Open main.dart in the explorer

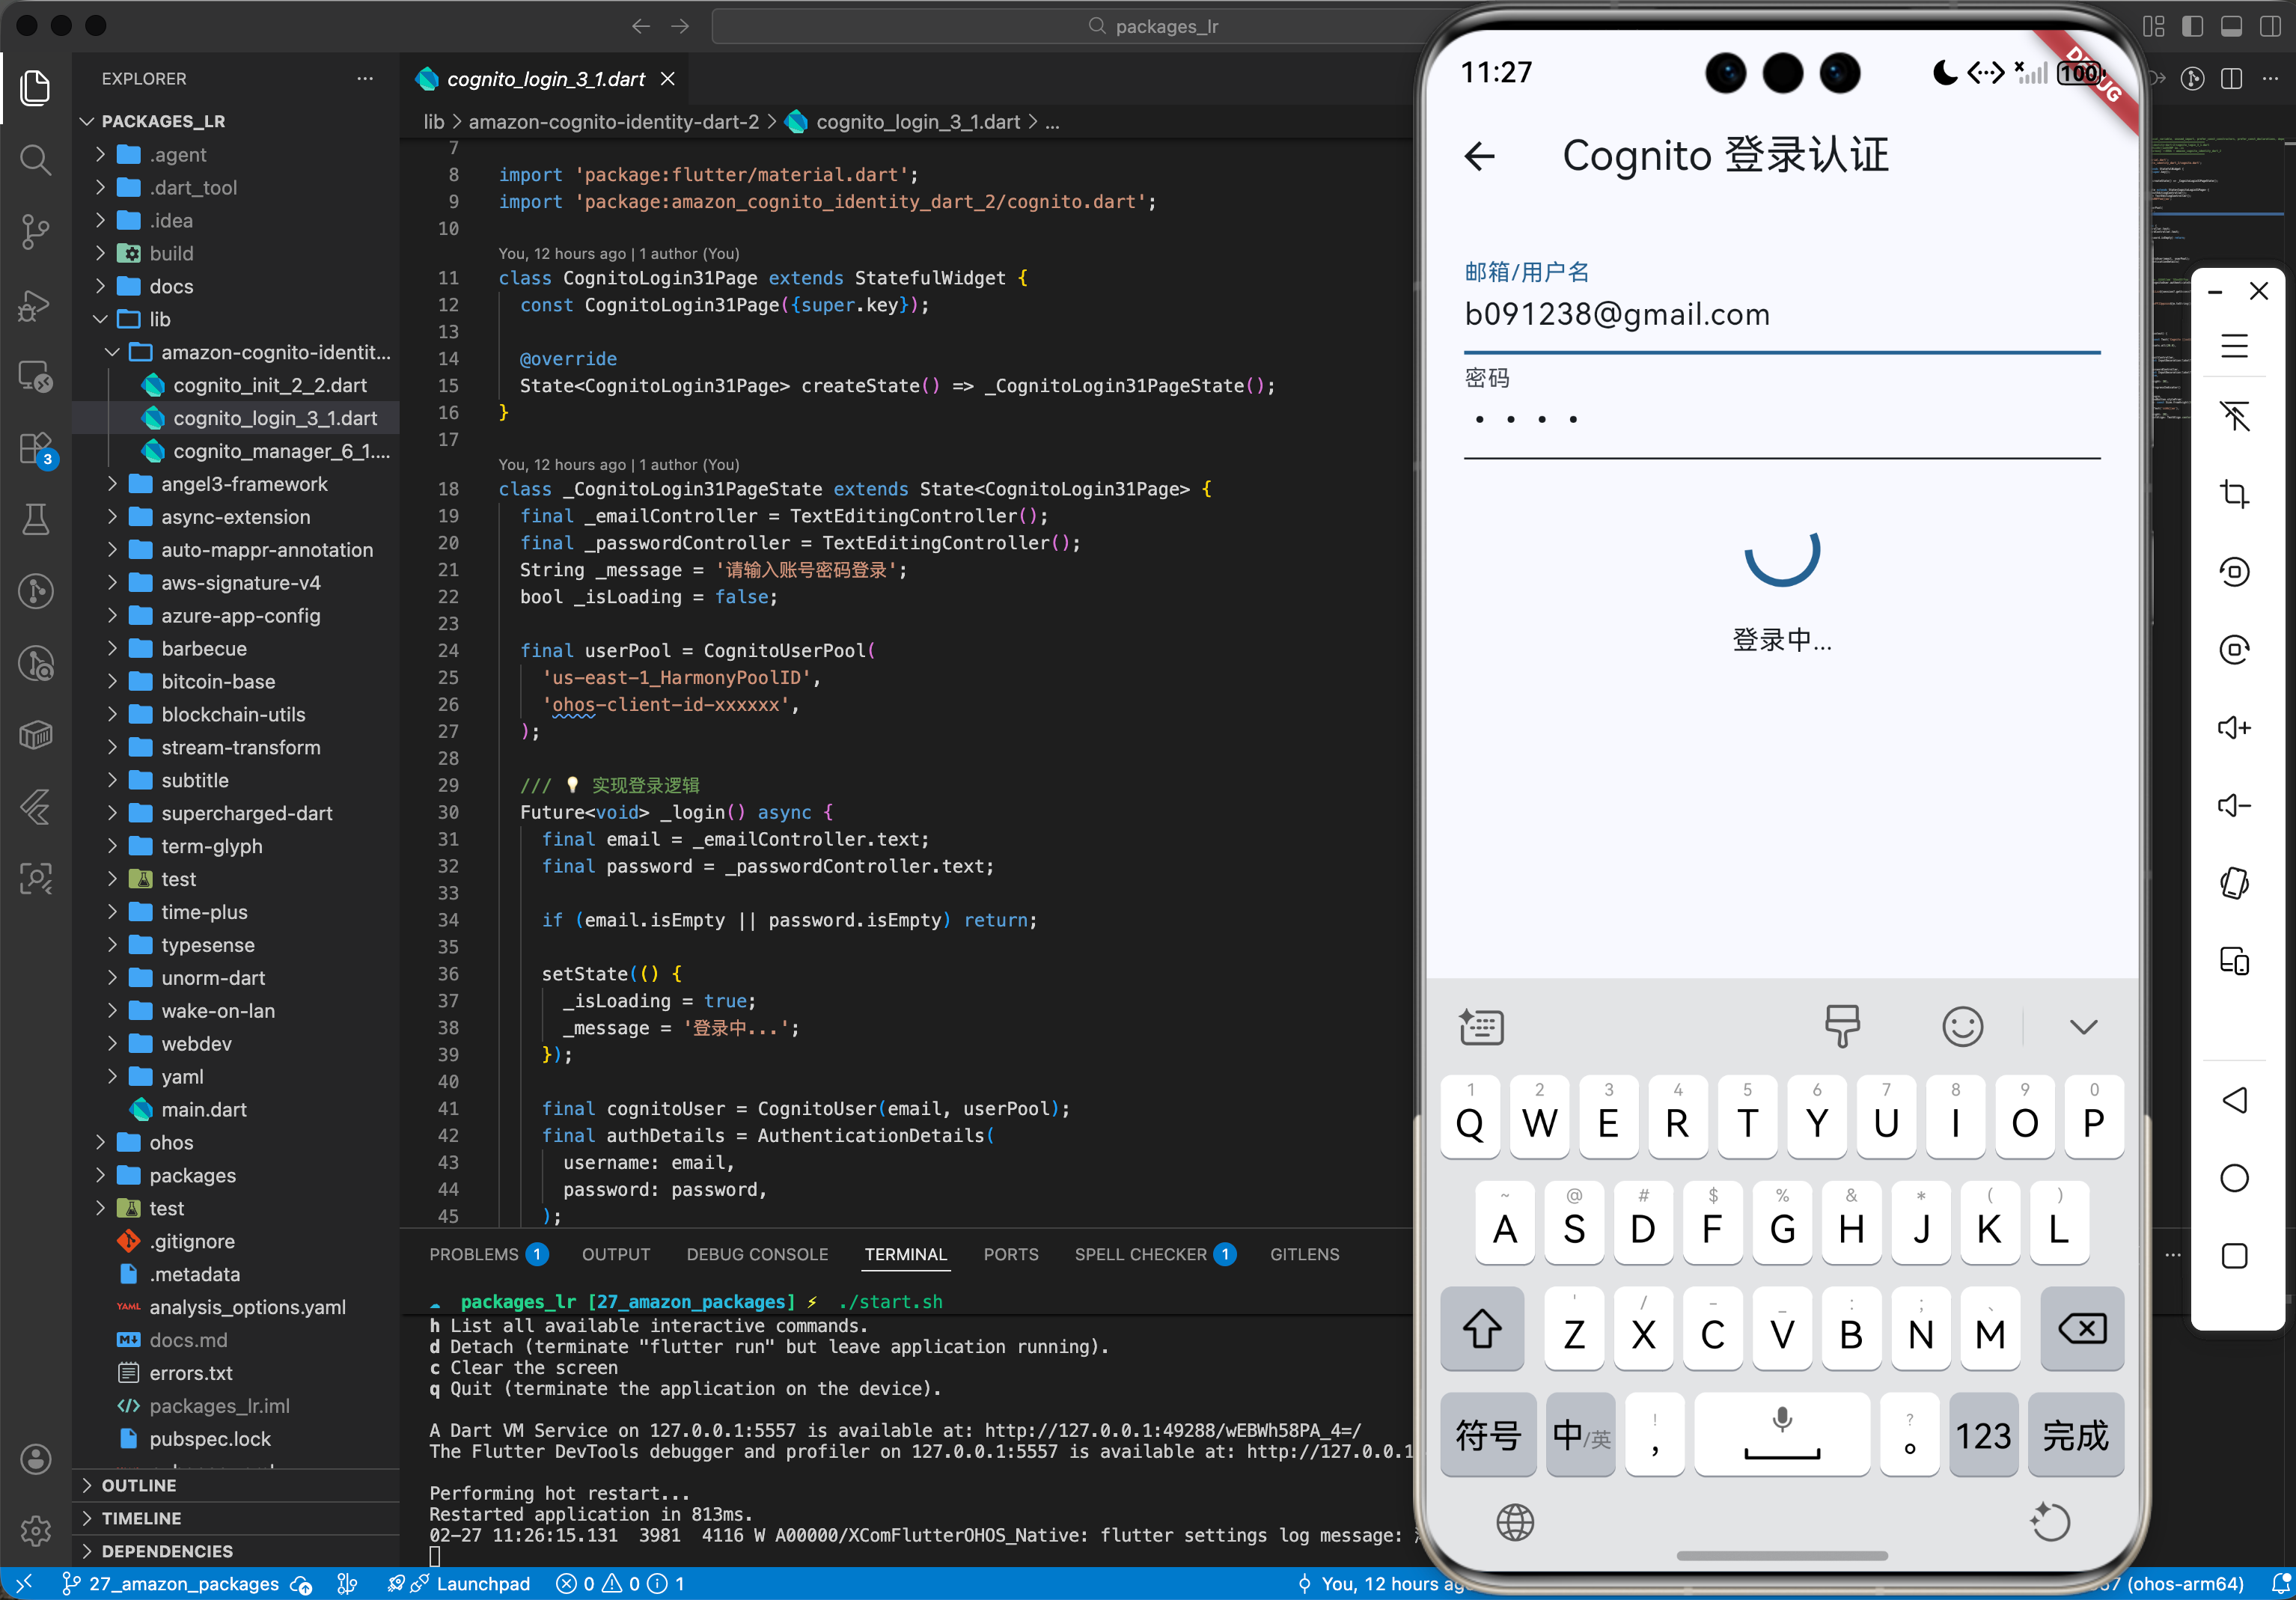[204, 1109]
